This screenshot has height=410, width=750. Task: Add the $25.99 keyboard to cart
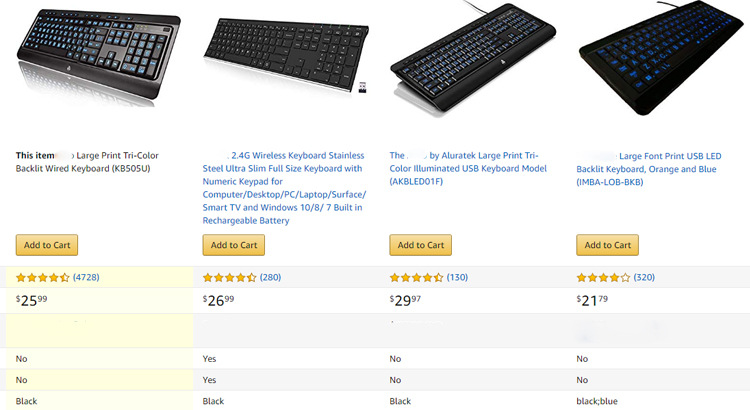[x=47, y=245]
